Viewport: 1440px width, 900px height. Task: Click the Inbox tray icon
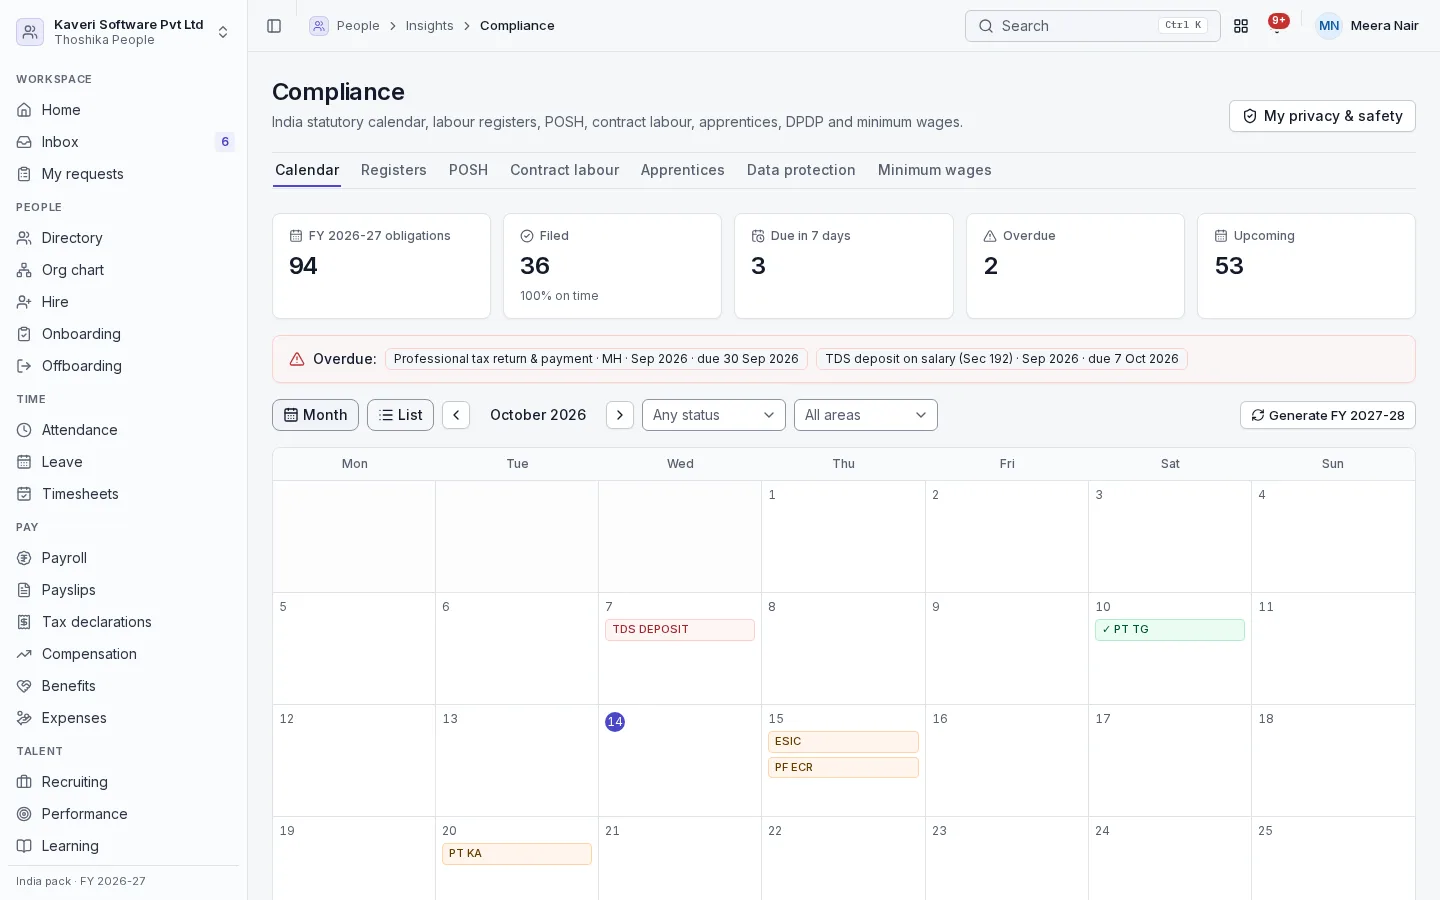pyautogui.click(x=24, y=142)
